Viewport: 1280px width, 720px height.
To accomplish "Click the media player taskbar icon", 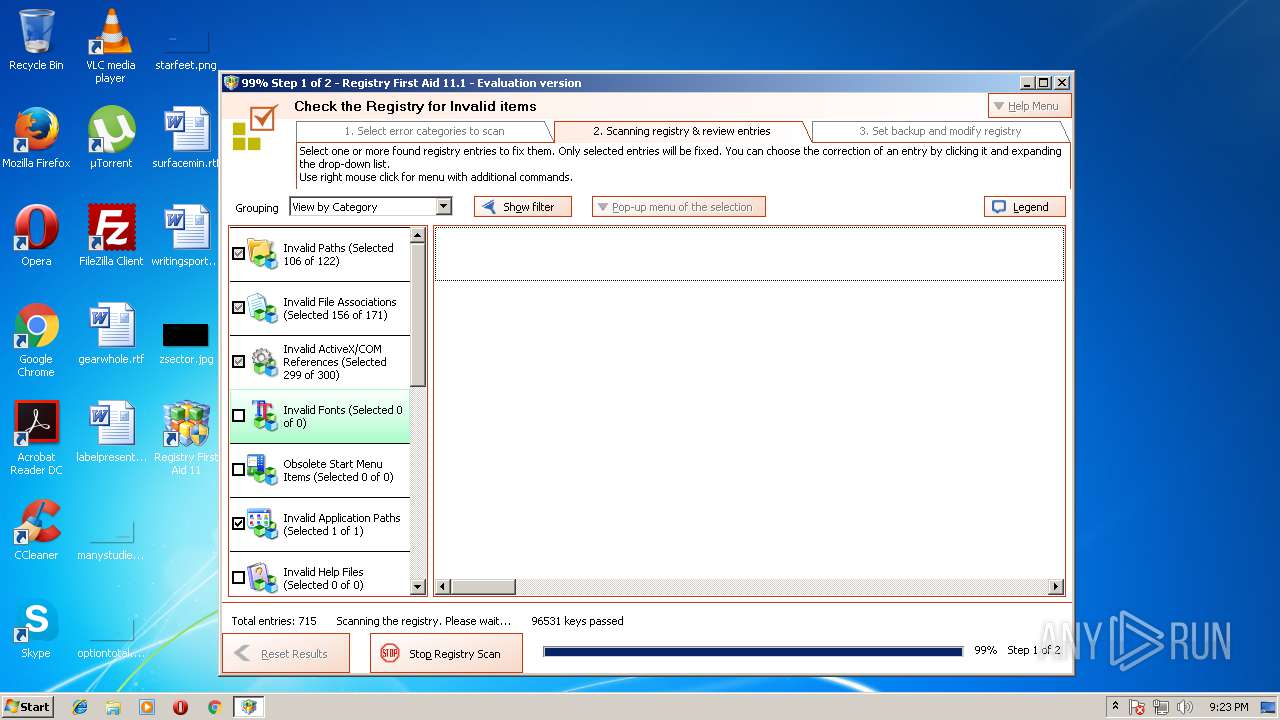I will (147, 707).
